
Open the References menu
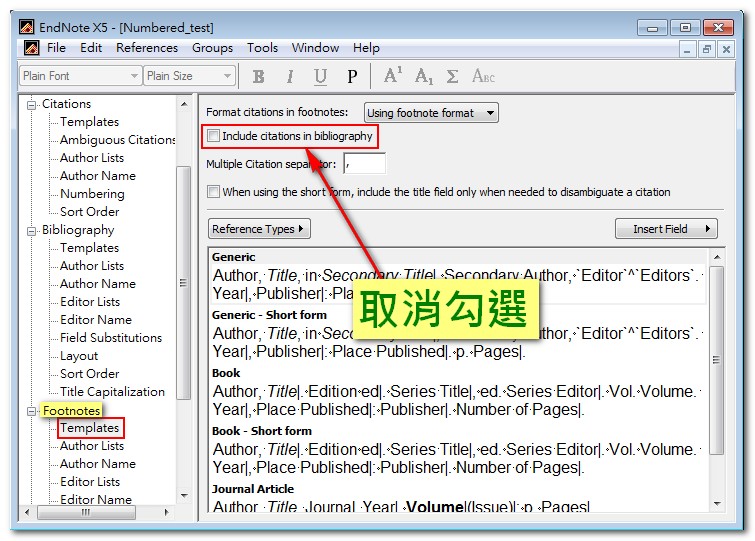[147, 48]
